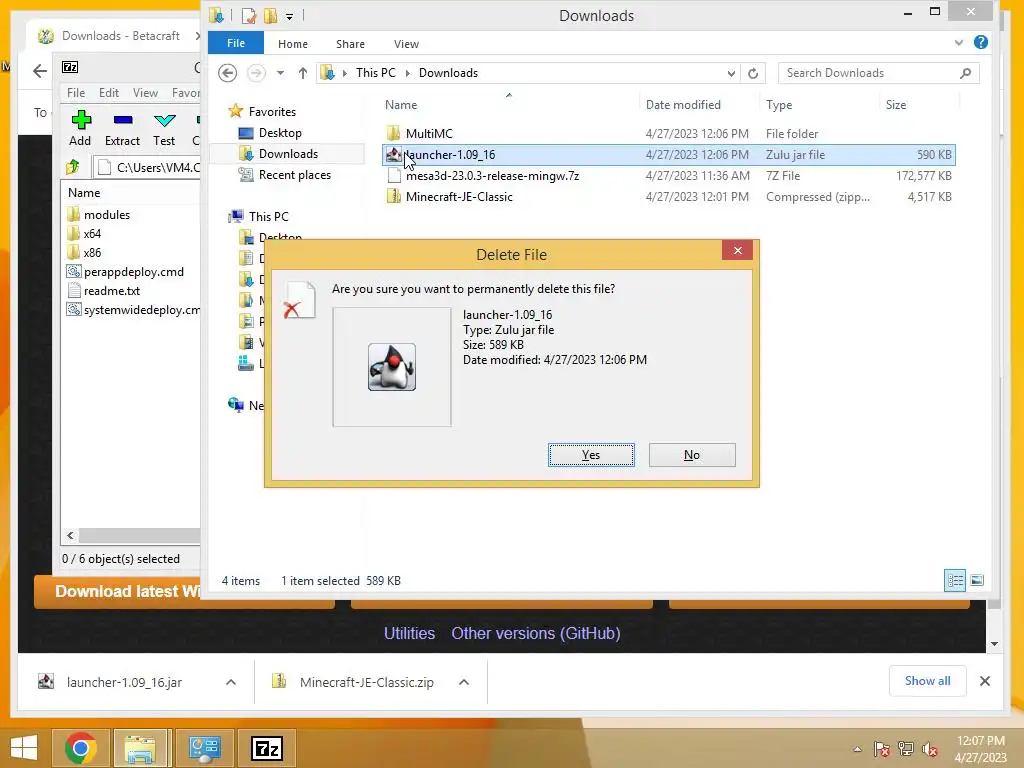Viewport: 1024px width, 768px height.
Task: Select Minecraft-JE-Classic zip file
Action: (459, 197)
